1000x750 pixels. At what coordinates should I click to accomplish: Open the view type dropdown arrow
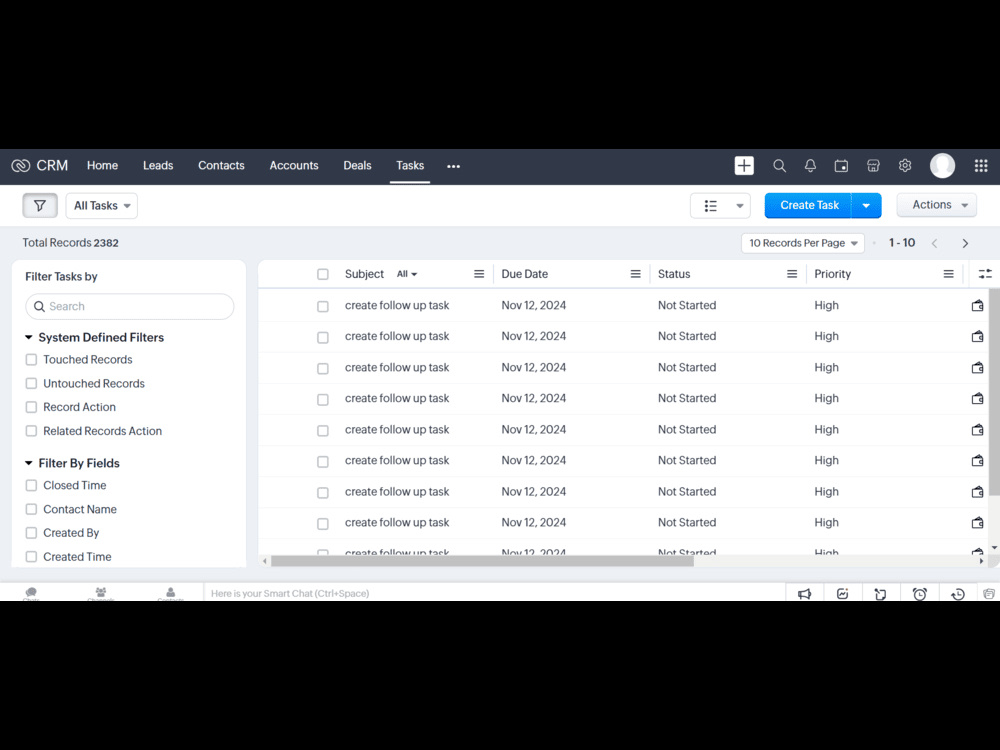click(x=740, y=205)
